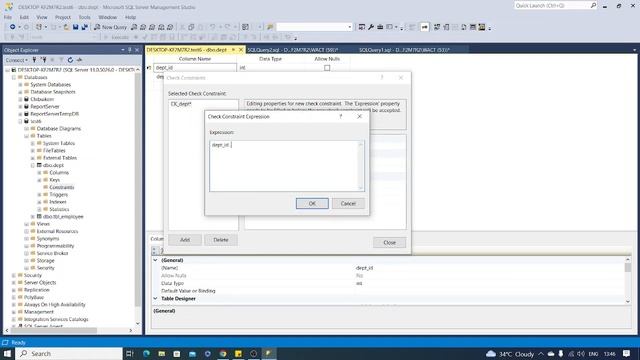The image size is (640, 360).
Task: Collapse the dbo.dept table node
Action: coord(33,165)
